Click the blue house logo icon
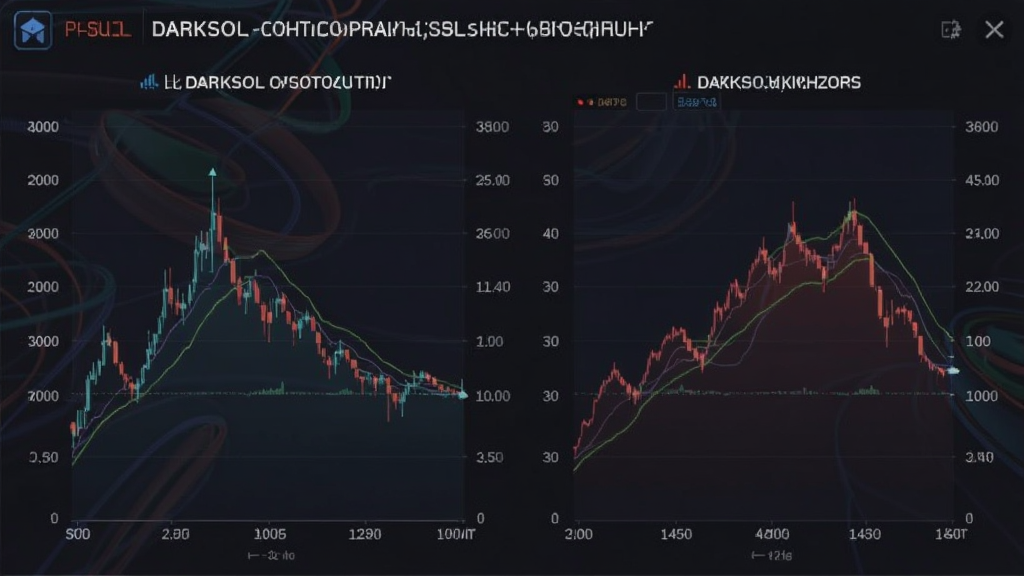1024x576 pixels. tap(33, 30)
